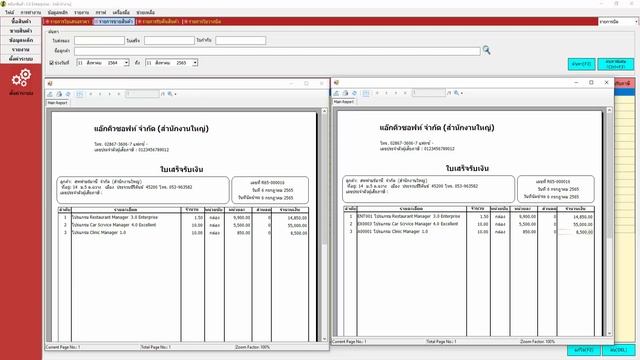This screenshot has width=640, height=360.
Task: Click the zoom magnifier icon in left viewer
Action: click(x=170, y=94)
